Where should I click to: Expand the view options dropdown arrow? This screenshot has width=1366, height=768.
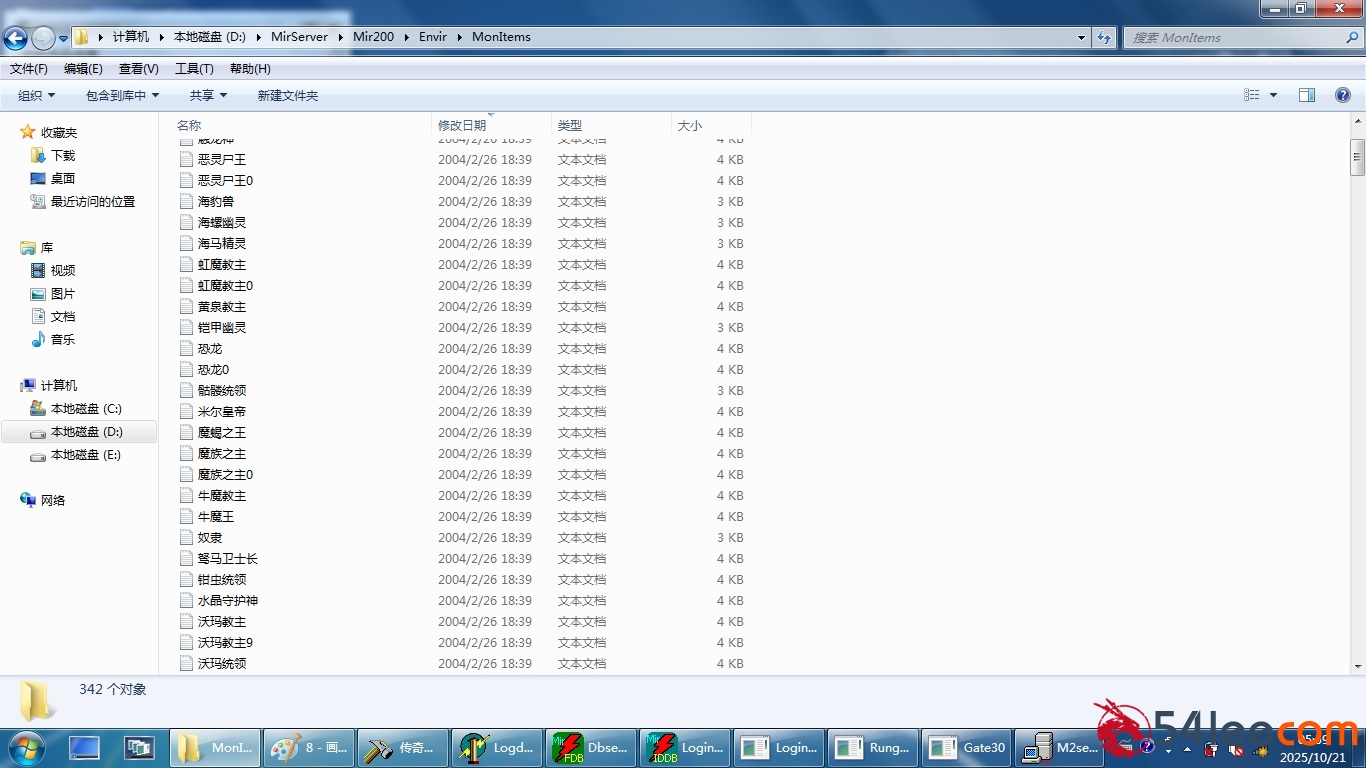tap(1273, 95)
